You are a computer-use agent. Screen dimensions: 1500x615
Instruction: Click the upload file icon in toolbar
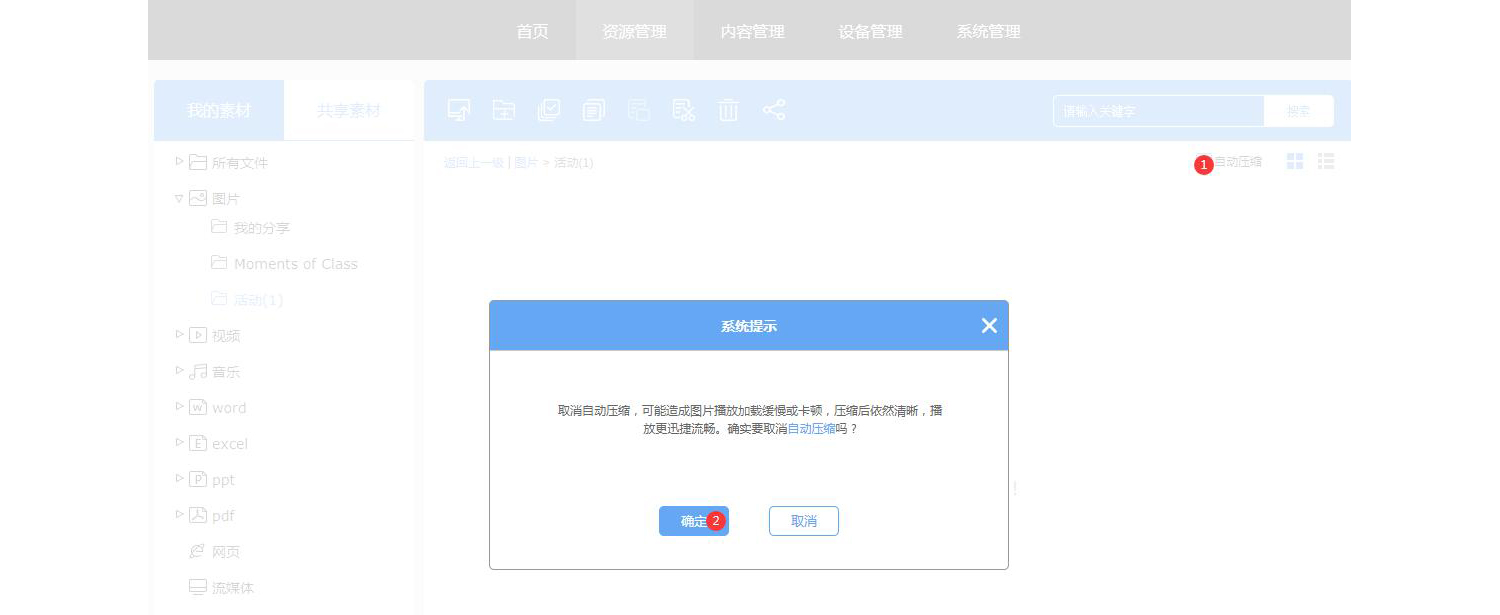[x=459, y=110]
